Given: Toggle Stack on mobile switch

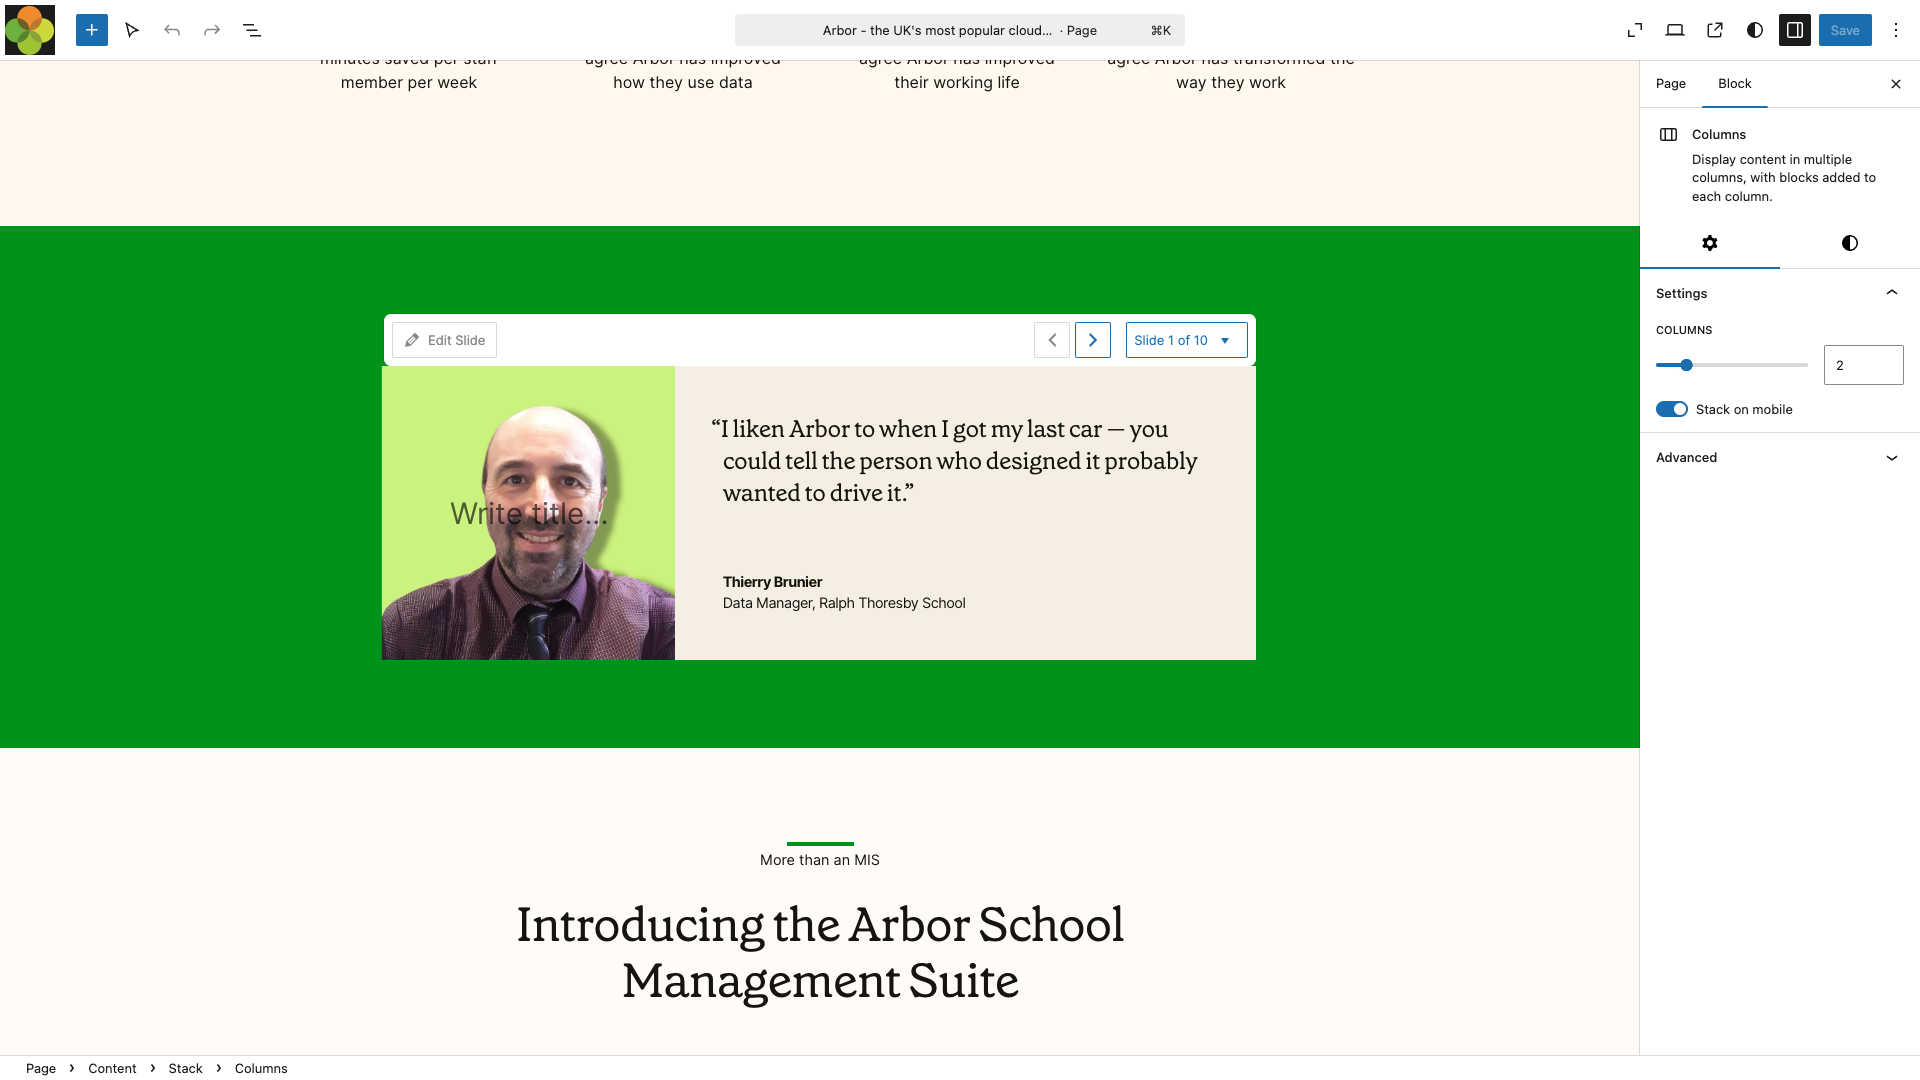Looking at the screenshot, I should click(x=1672, y=409).
